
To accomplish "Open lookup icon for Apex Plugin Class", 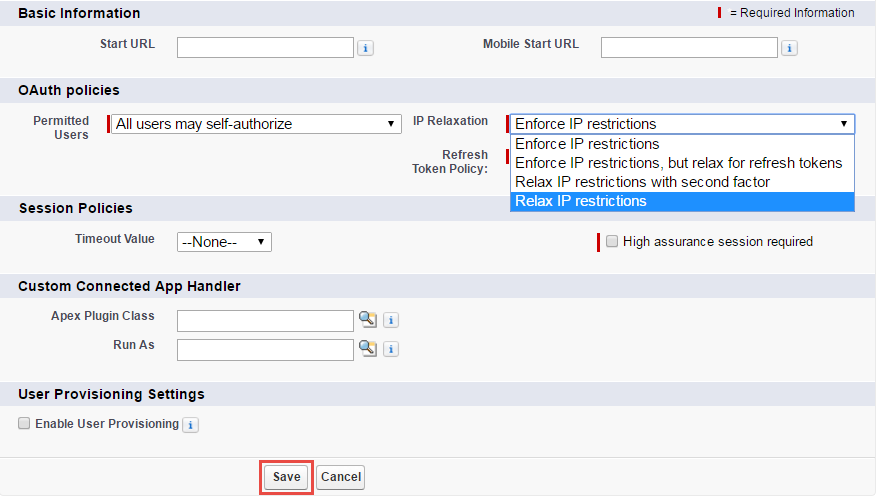I will 367,320.
